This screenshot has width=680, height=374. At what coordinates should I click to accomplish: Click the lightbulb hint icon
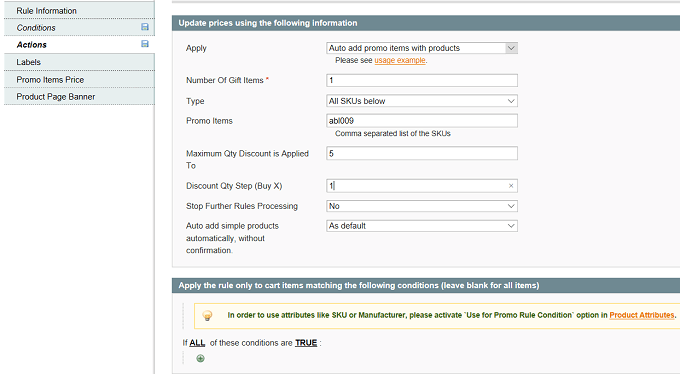pyautogui.click(x=207, y=315)
